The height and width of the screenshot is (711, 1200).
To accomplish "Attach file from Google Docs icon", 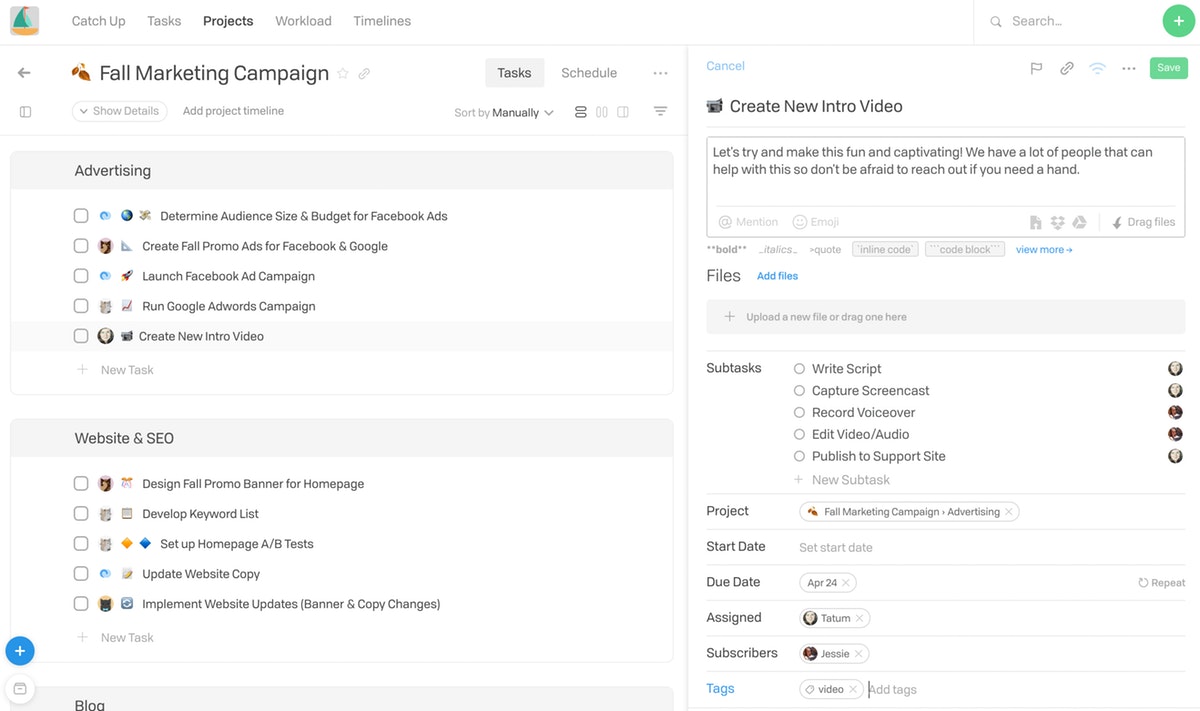I will (x=1036, y=222).
